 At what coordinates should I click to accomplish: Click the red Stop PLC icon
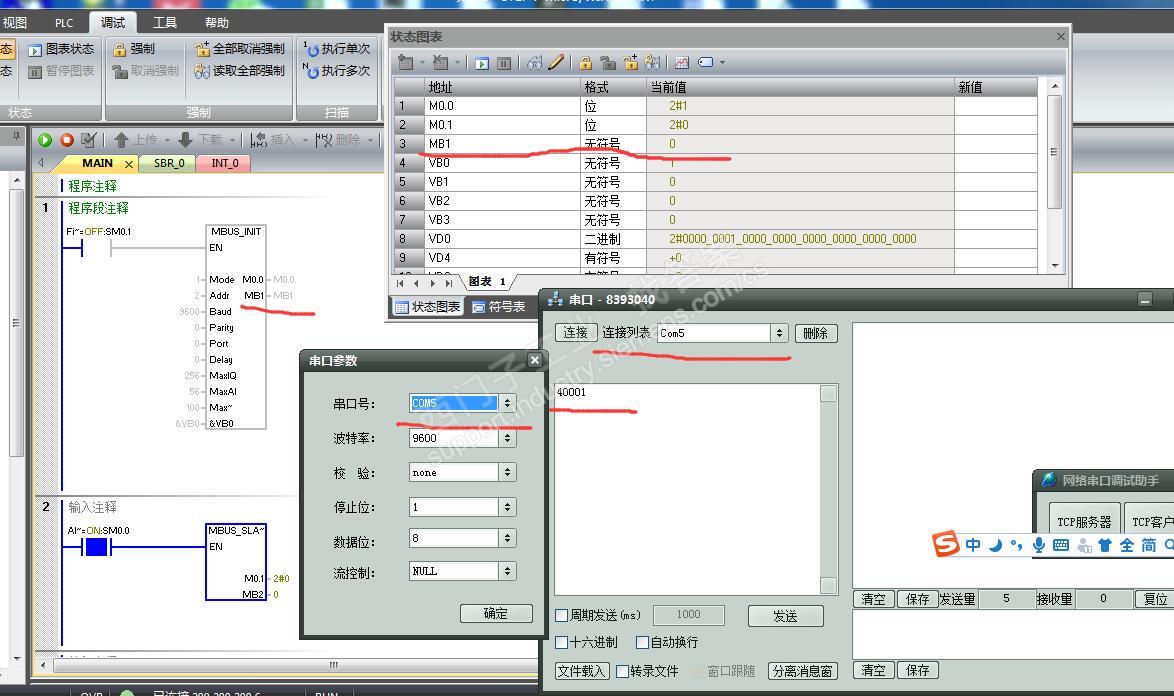coord(67,140)
